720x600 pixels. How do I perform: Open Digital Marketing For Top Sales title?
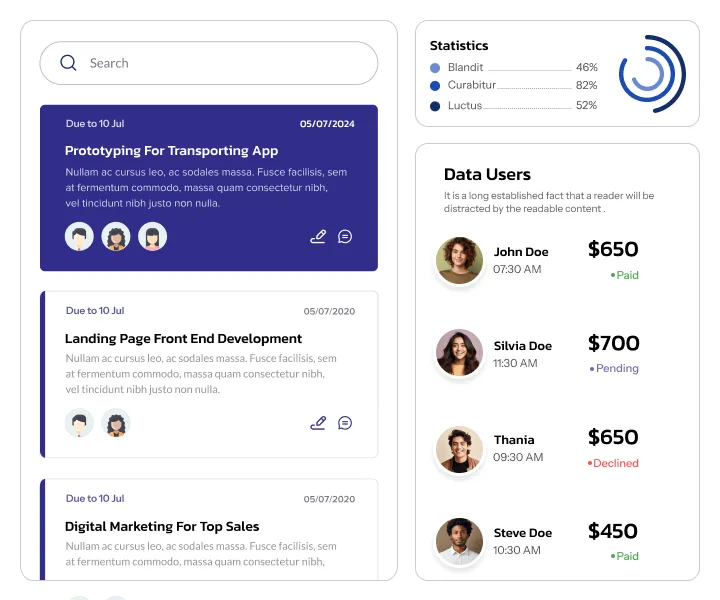click(x=162, y=527)
